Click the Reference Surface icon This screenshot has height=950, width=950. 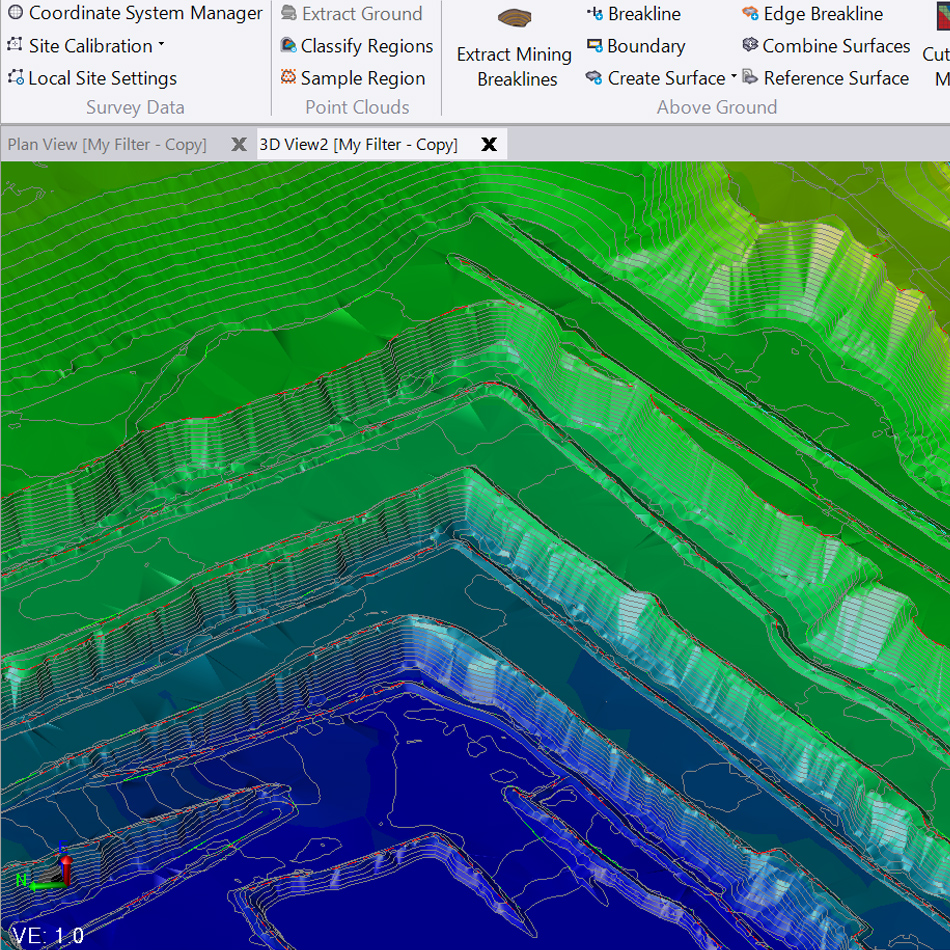(x=748, y=78)
